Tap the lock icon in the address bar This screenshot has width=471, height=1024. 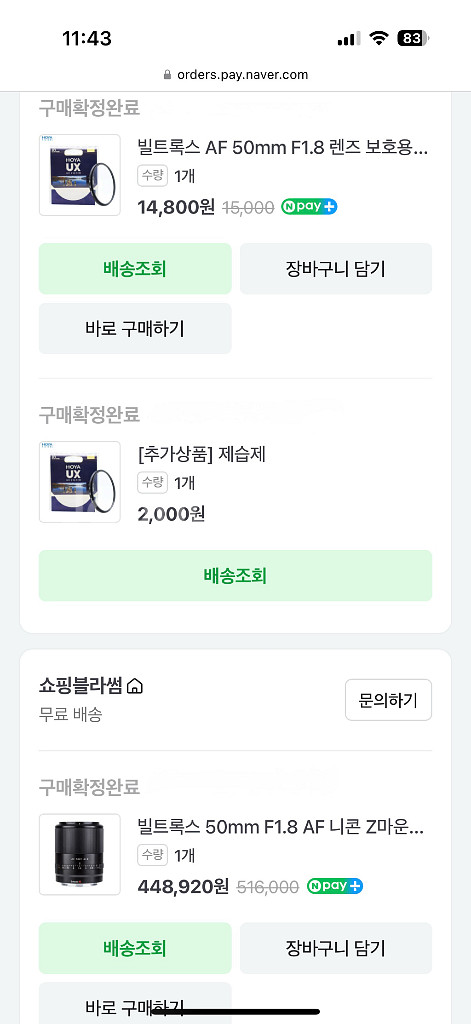coord(168,74)
